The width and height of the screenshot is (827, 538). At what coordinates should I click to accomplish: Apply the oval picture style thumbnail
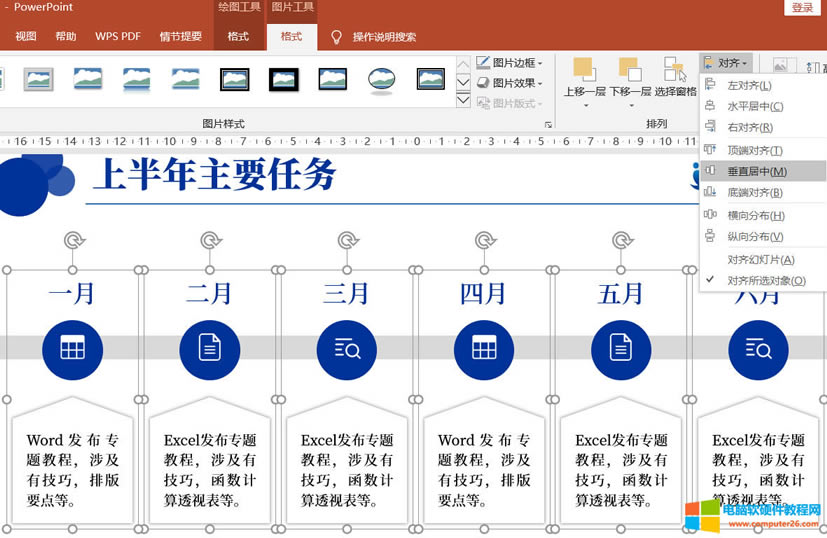tap(381, 79)
